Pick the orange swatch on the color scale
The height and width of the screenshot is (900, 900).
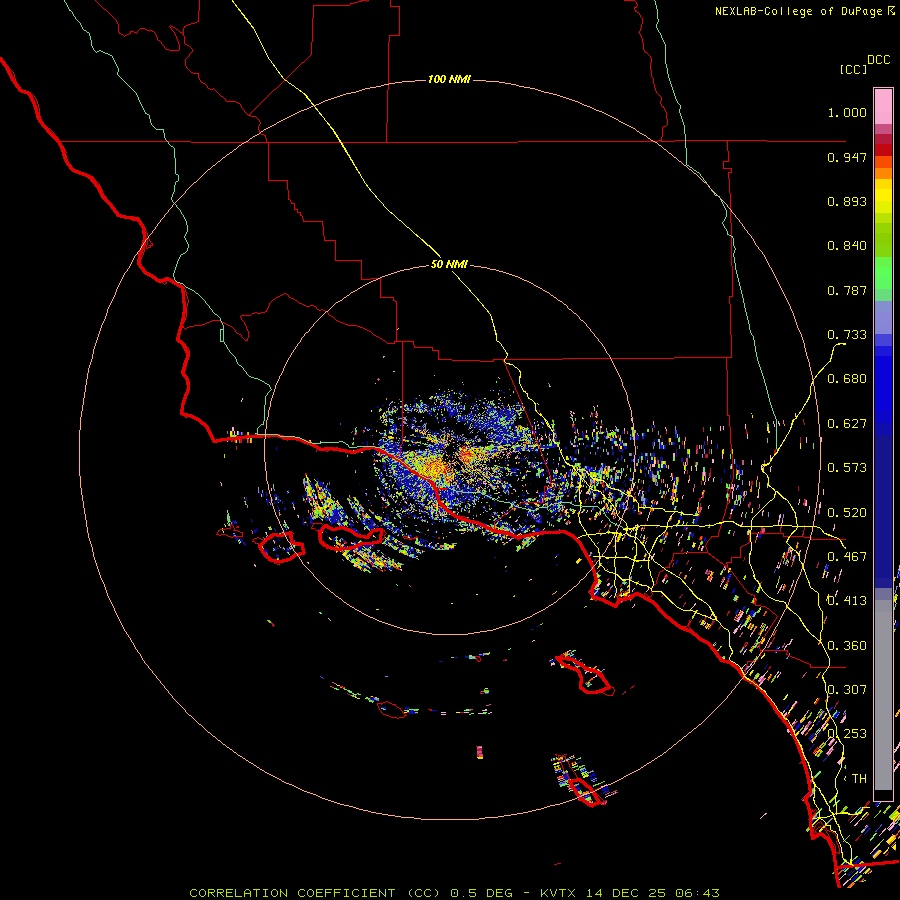(883, 173)
